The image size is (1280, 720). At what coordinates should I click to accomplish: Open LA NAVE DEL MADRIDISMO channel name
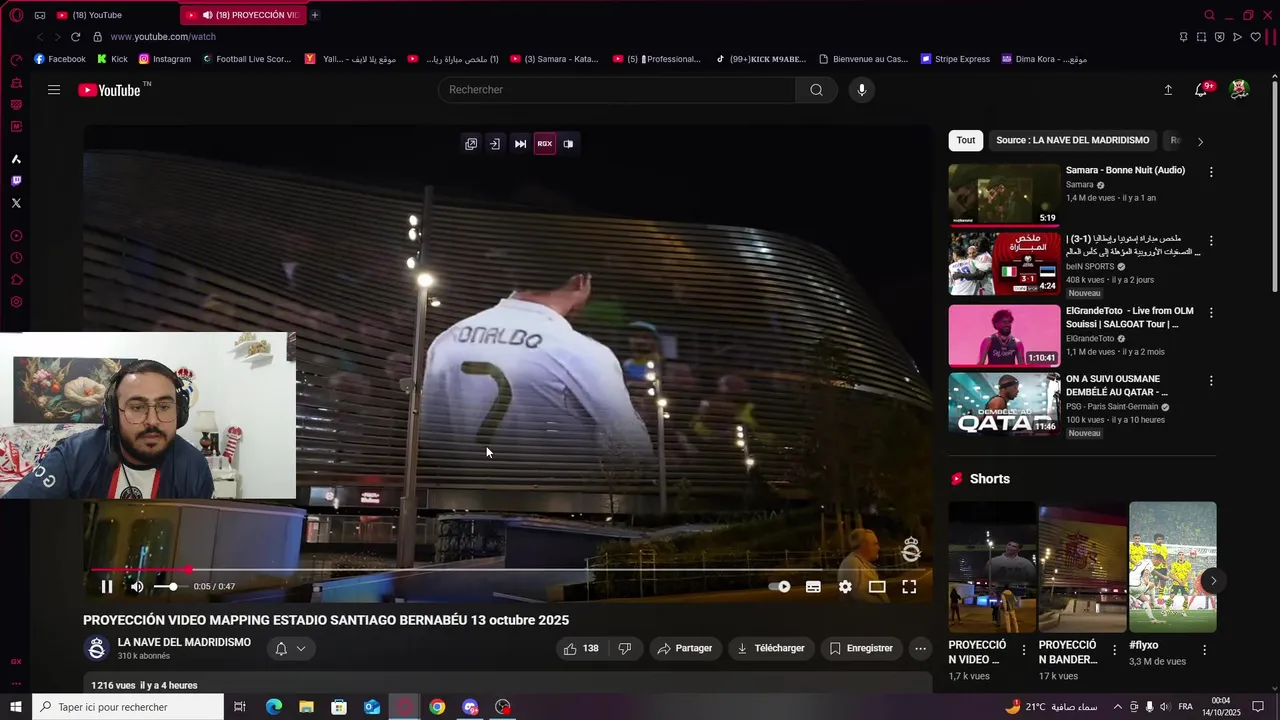[x=184, y=643]
